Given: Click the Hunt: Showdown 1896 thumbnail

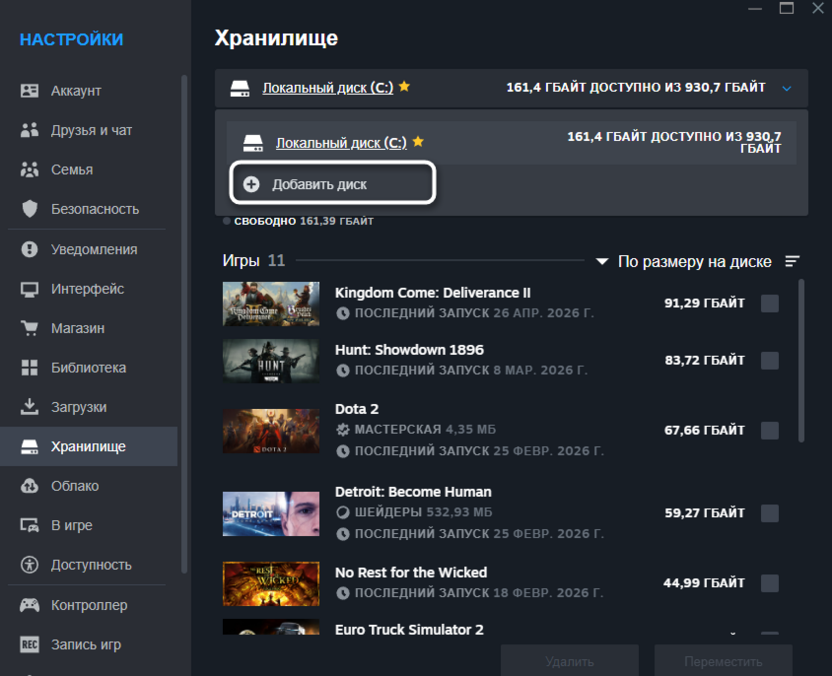Looking at the screenshot, I should click(271, 361).
